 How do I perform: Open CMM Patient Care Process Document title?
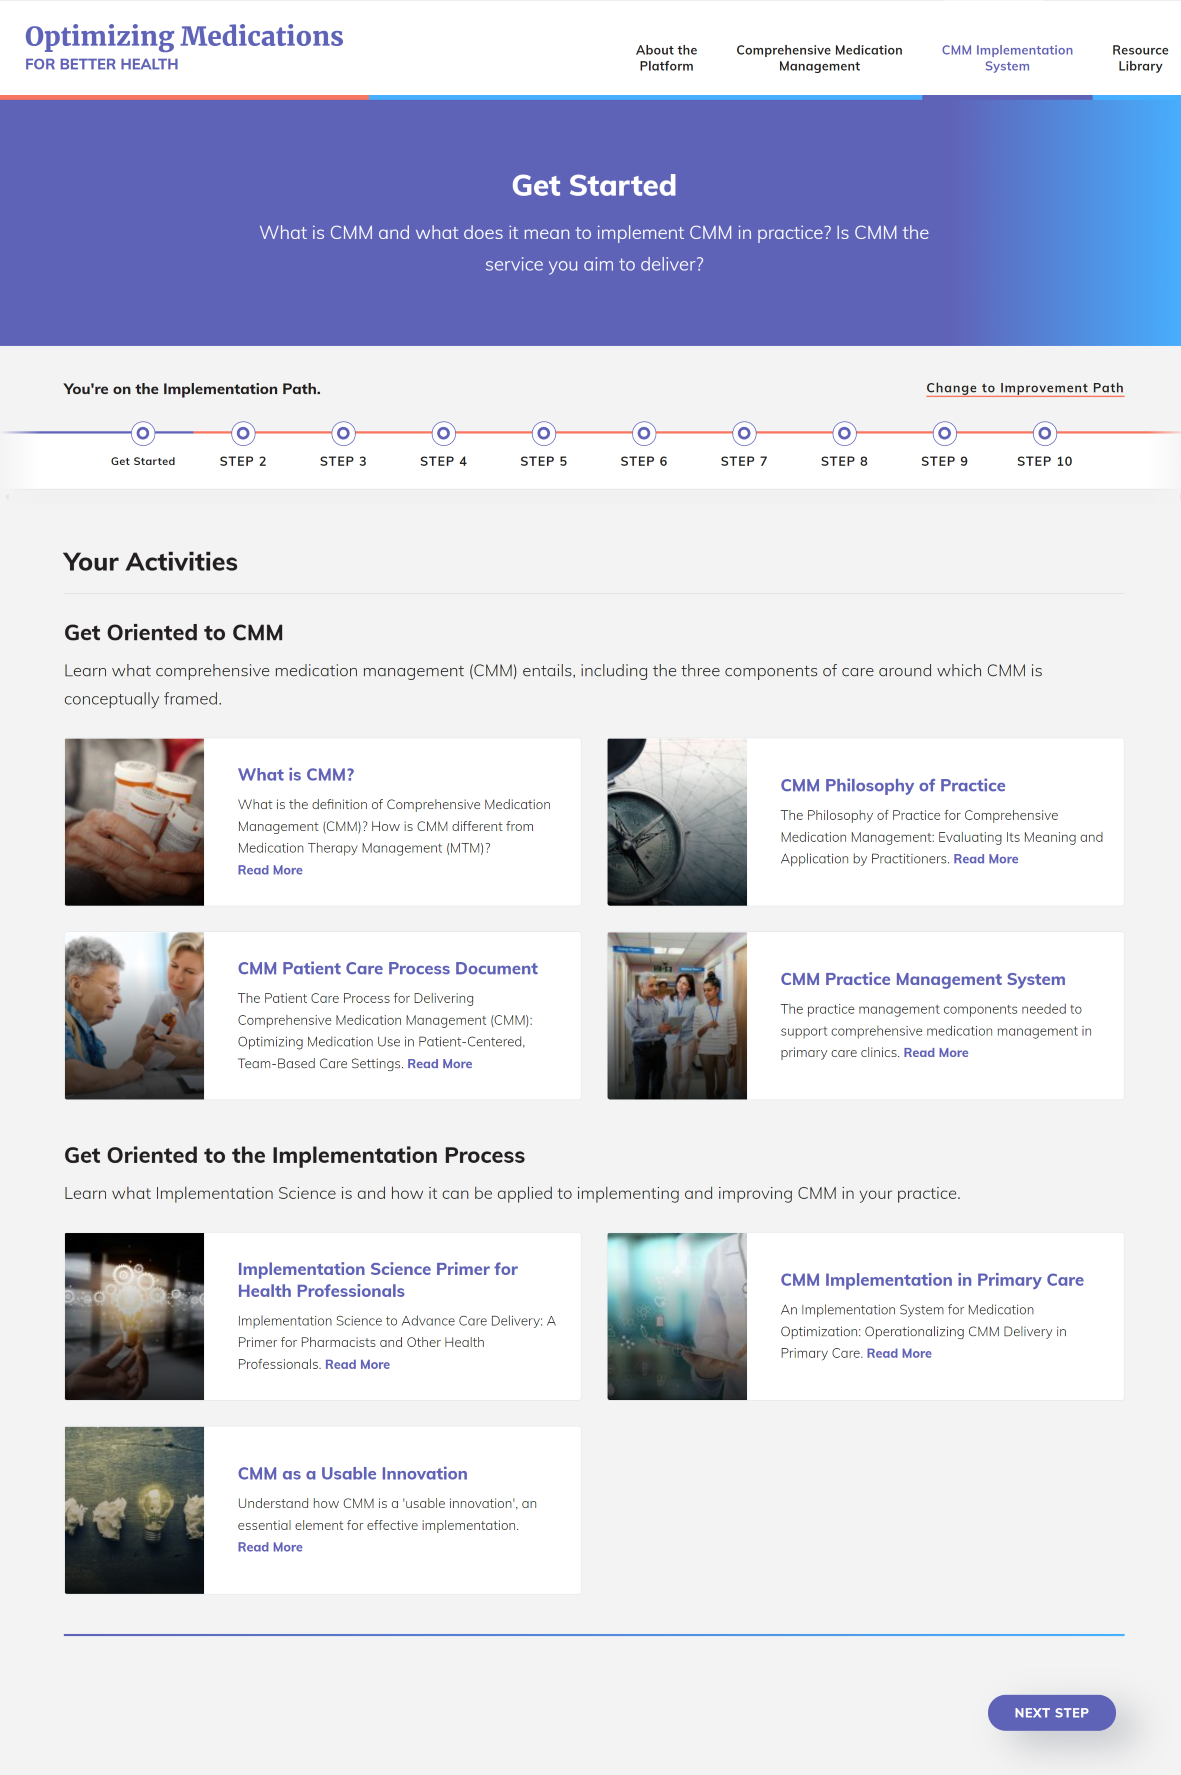(388, 969)
